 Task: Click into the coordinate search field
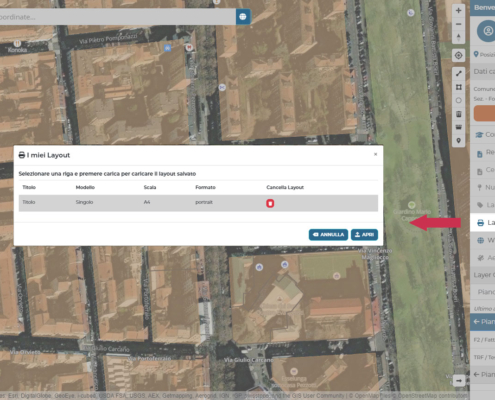click(117, 17)
